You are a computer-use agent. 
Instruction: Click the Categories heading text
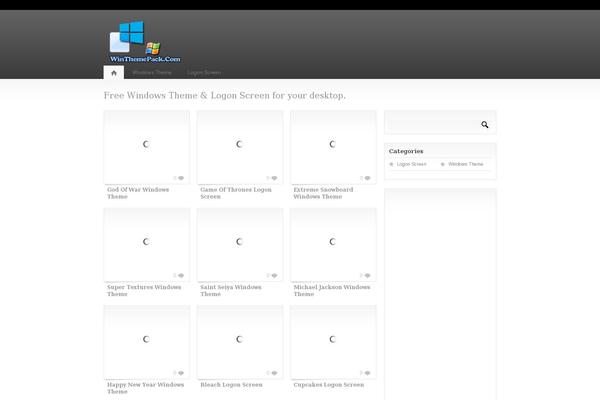point(406,151)
